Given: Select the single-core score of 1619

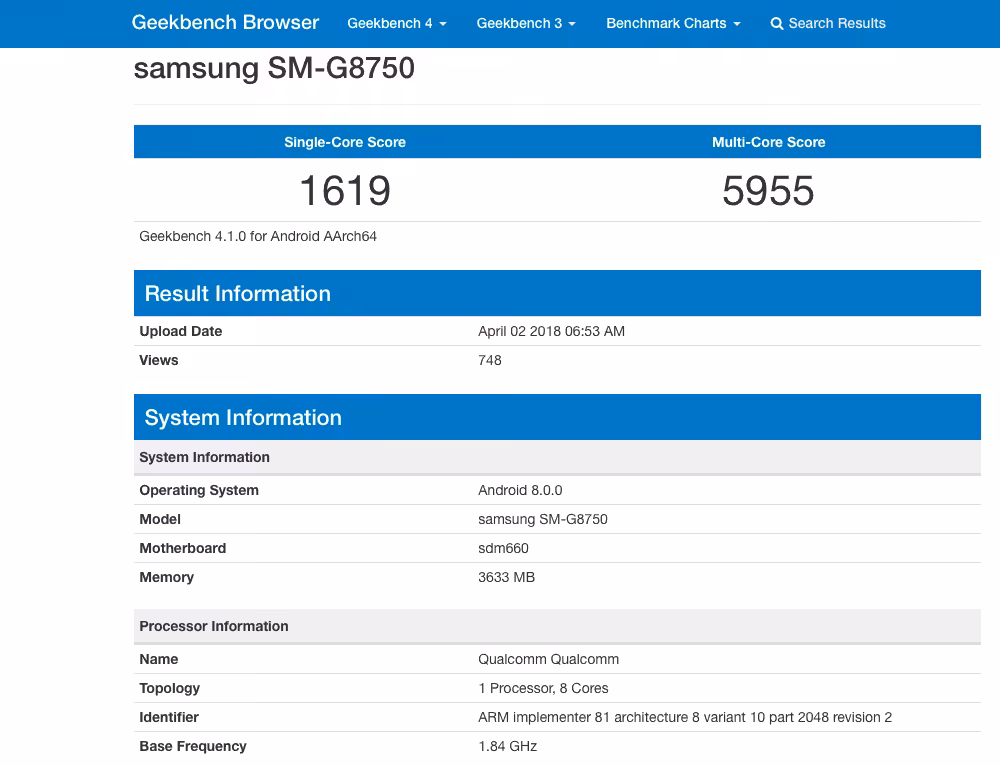Looking at the screenshot, I should click(x=345, y=189).
